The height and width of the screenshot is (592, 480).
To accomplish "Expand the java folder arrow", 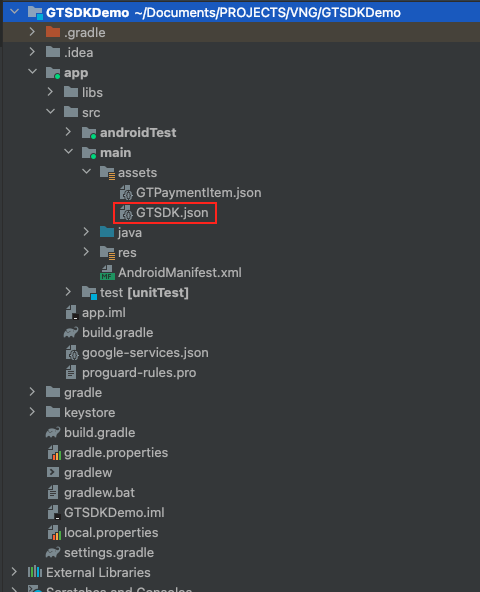I will coord(86,232).
